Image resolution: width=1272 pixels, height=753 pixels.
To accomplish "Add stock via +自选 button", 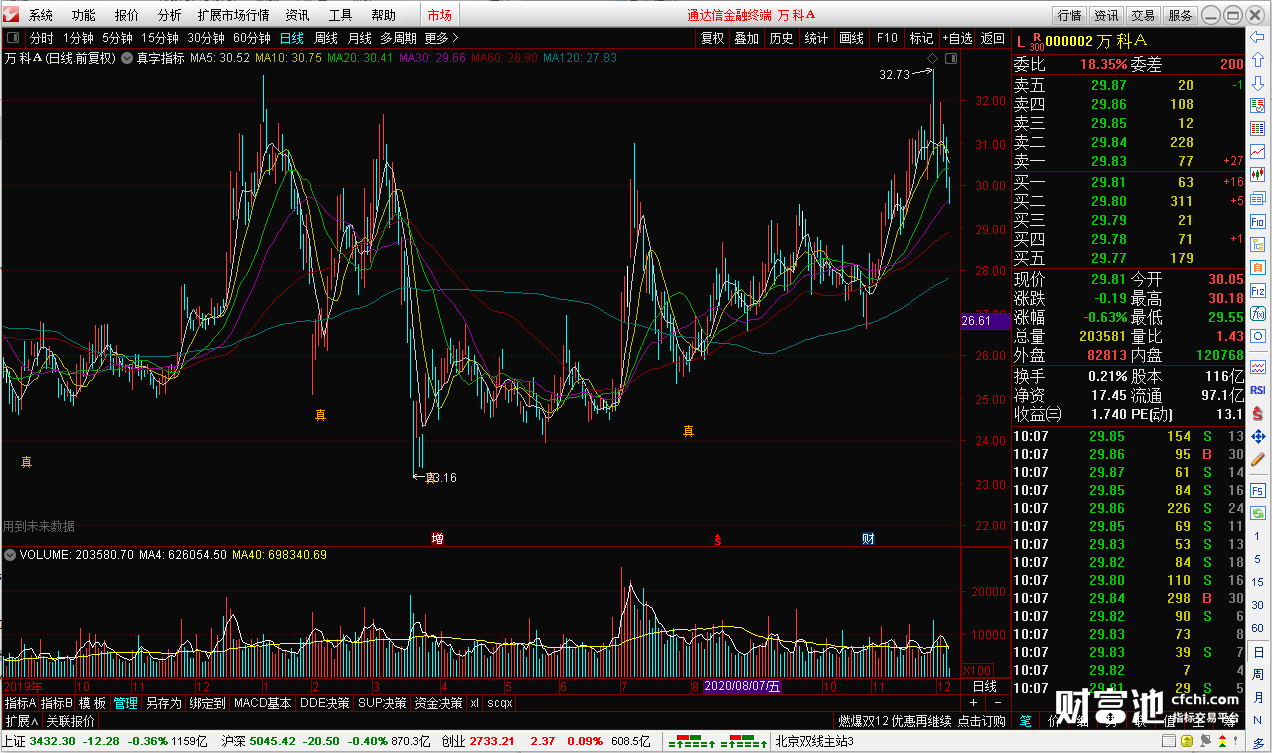I will (957, 38).
